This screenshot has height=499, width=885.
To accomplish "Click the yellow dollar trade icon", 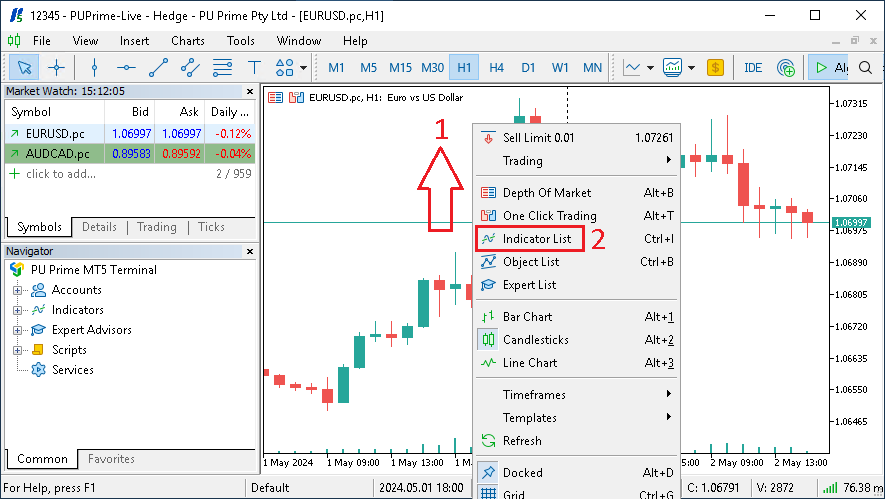I will pos(715,68).
